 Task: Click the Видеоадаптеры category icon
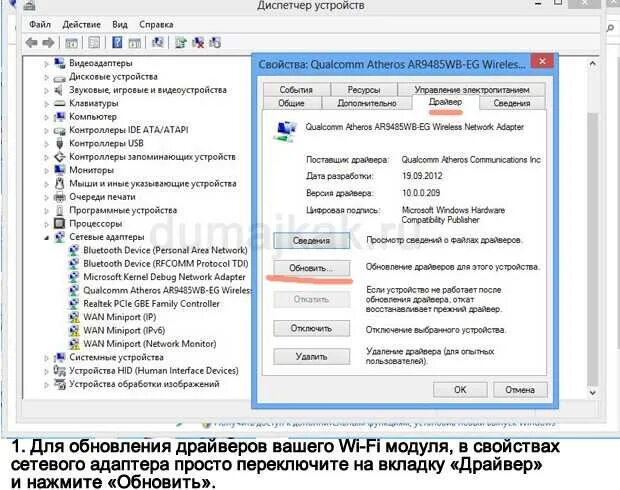(59, 63)
